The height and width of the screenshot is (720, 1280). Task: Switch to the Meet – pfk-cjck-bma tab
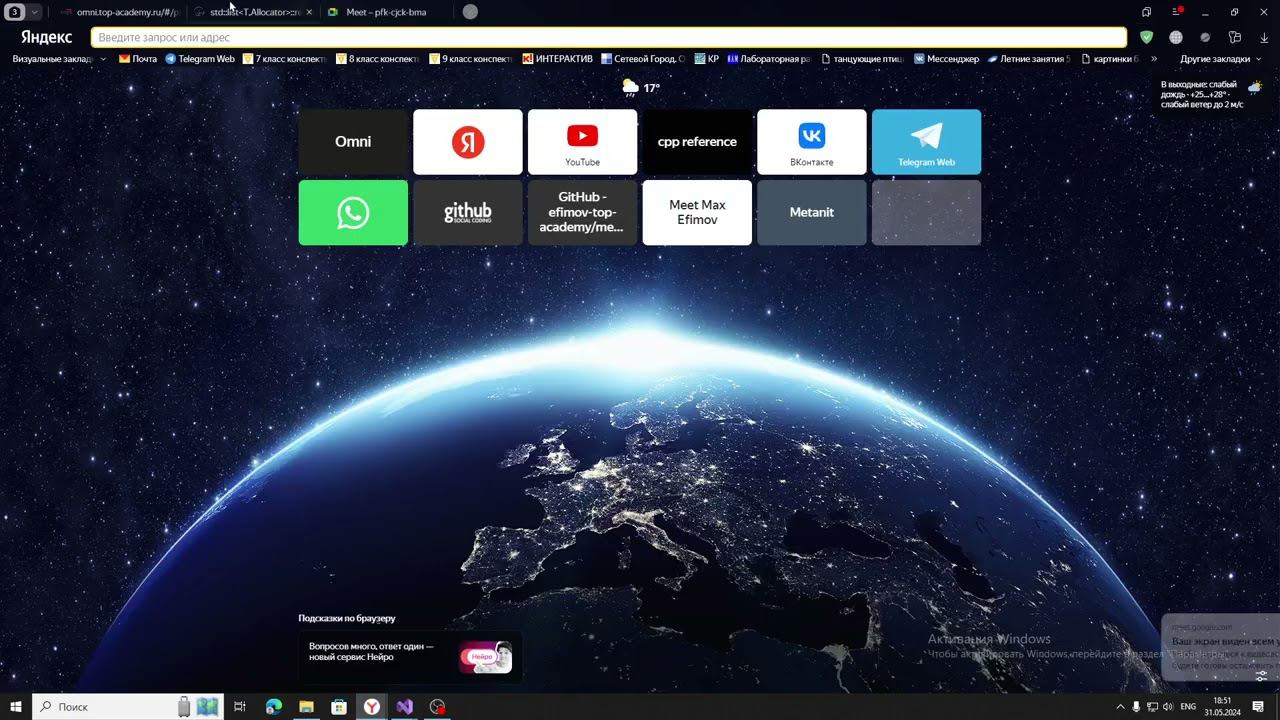click(386, 12)
